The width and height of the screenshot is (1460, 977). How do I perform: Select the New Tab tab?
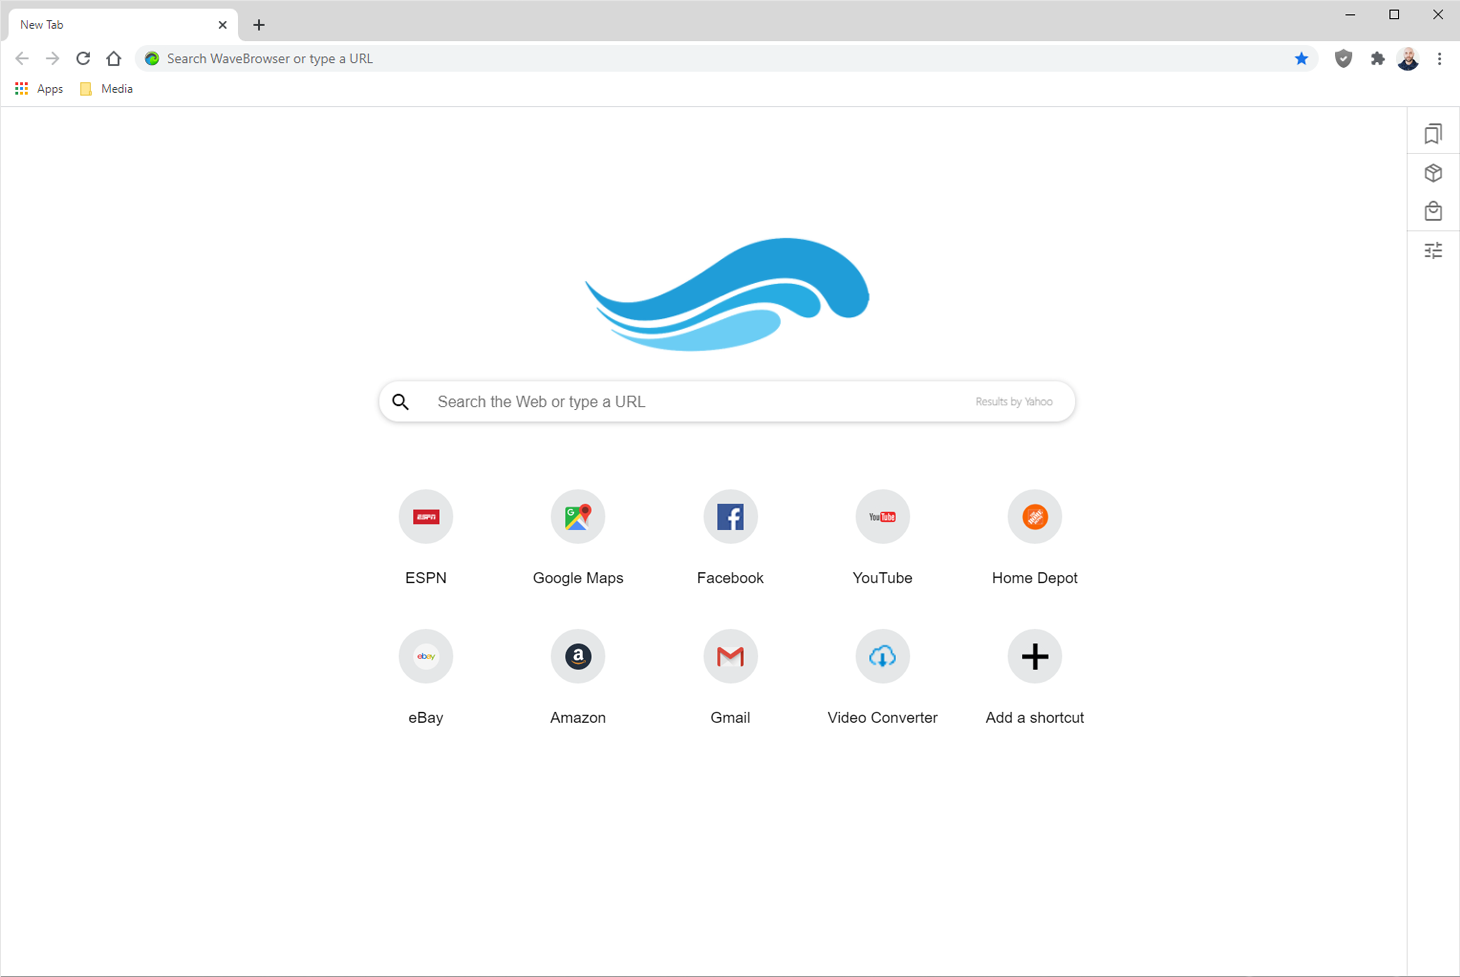pyautogui.click(x=110, y=25)
